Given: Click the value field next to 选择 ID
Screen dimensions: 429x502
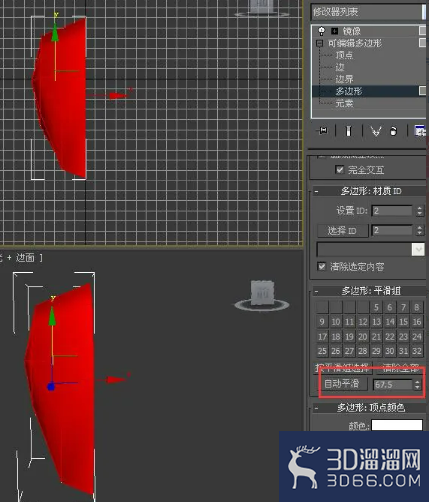Looking at the screenshot, I should pyautogui.click(x=392, y=230).
